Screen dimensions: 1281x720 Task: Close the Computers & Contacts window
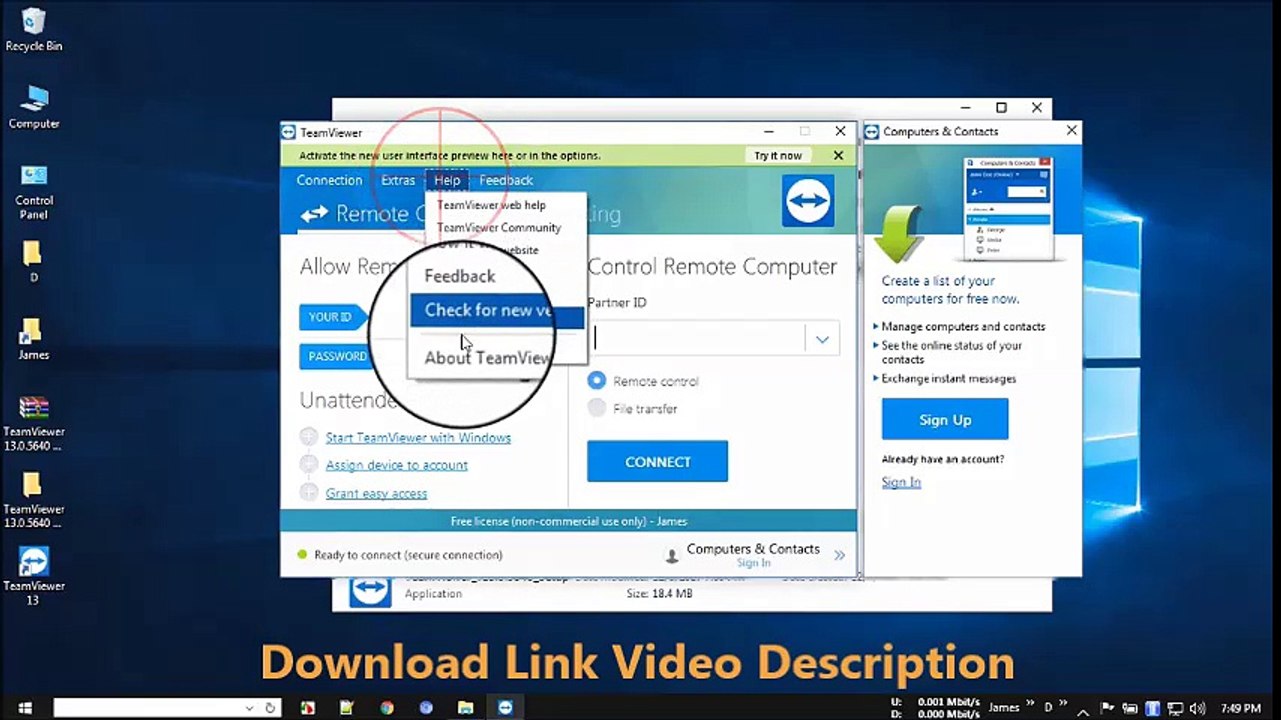click(1071, 131)
